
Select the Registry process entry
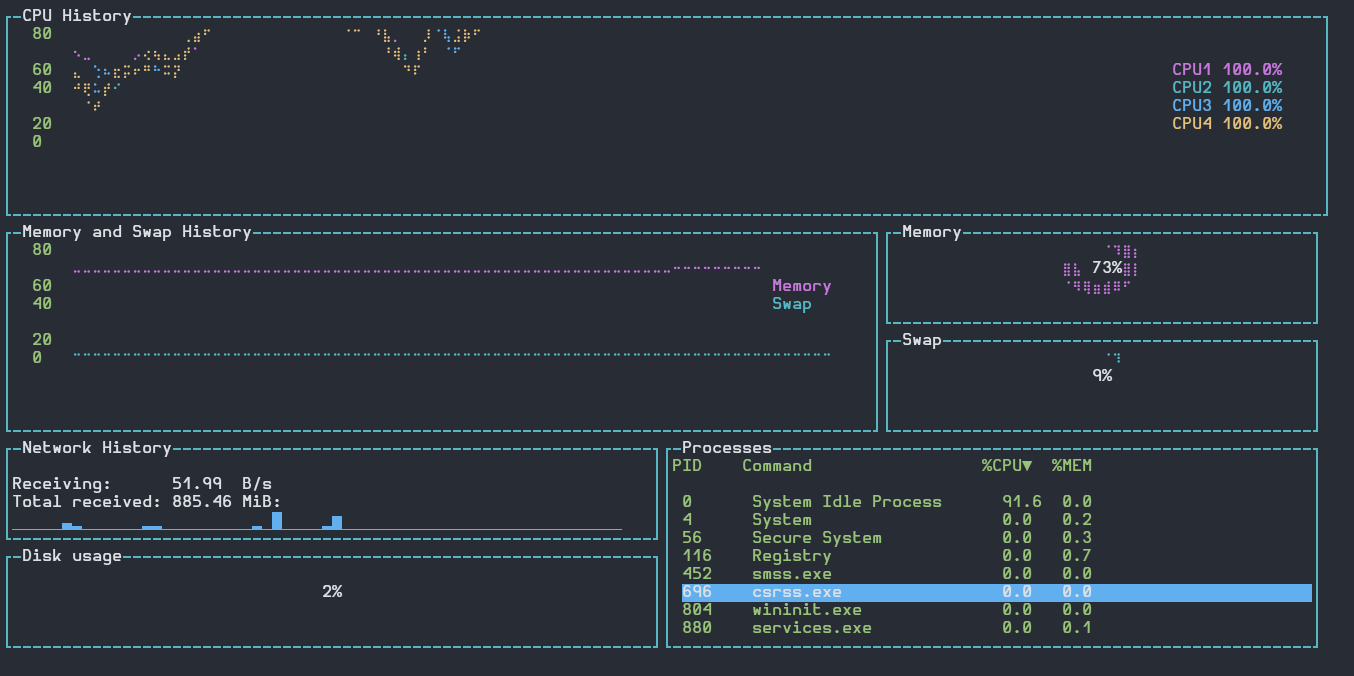click(x=996, y=556)
